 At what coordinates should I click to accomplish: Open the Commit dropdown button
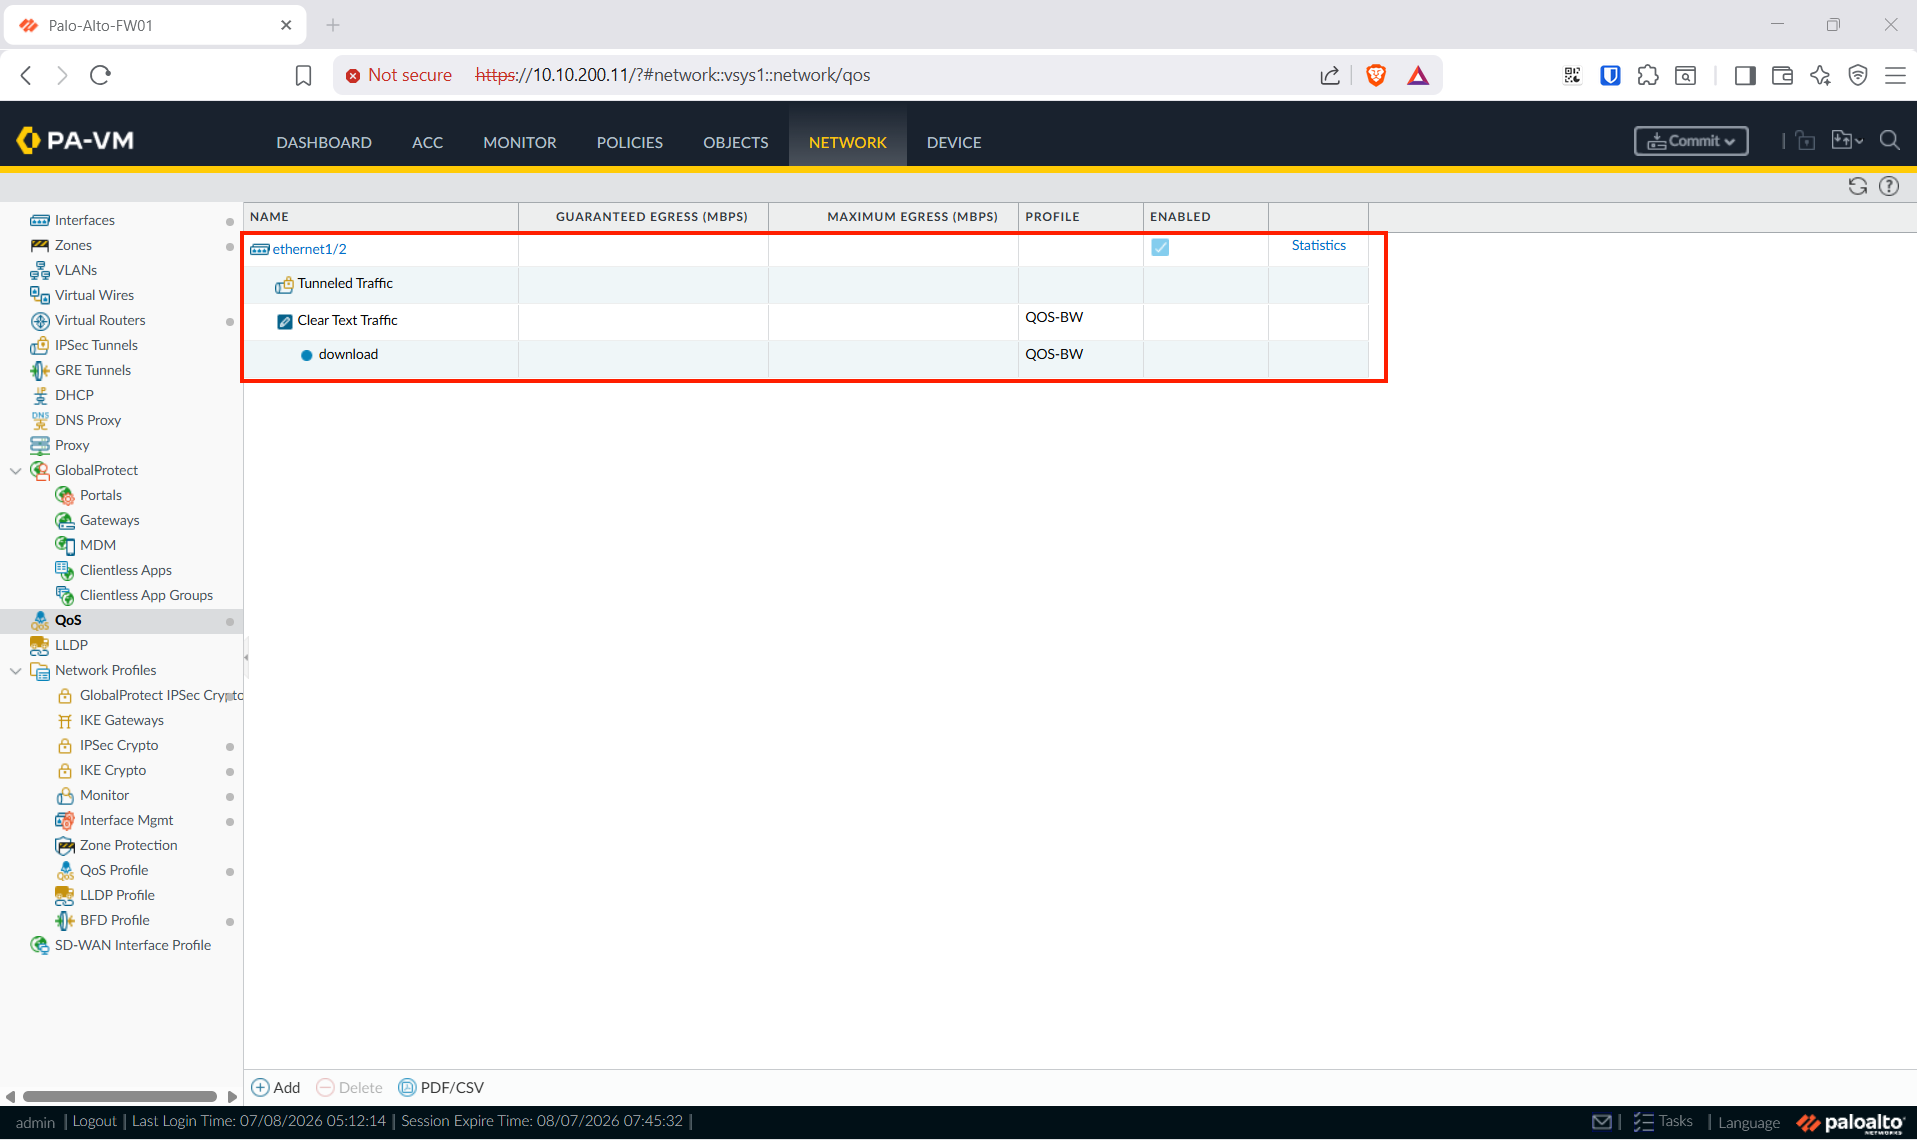pyautogui.click(x=1691, y=141)
